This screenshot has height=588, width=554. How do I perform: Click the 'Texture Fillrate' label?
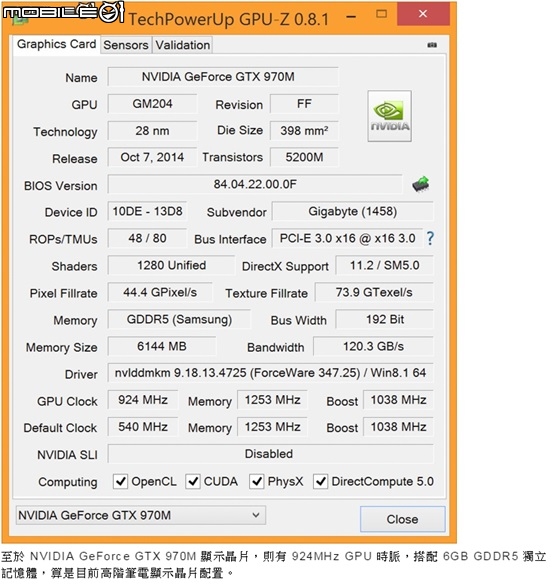click(266, 294)
